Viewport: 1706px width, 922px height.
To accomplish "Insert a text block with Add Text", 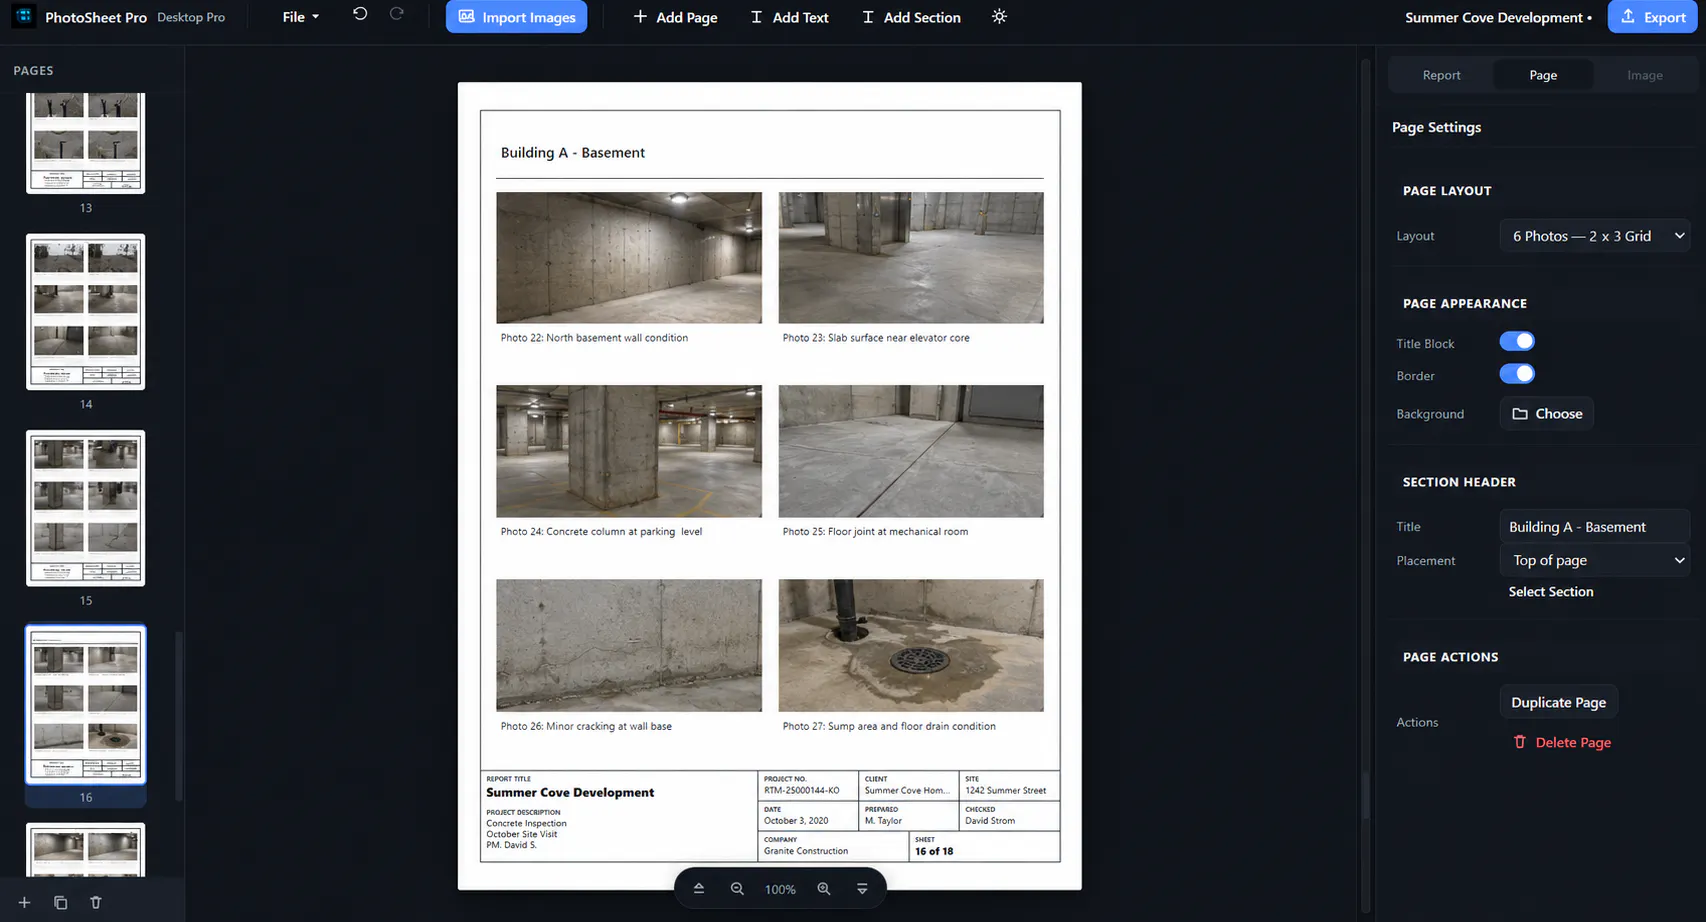I will pos(789,17).
